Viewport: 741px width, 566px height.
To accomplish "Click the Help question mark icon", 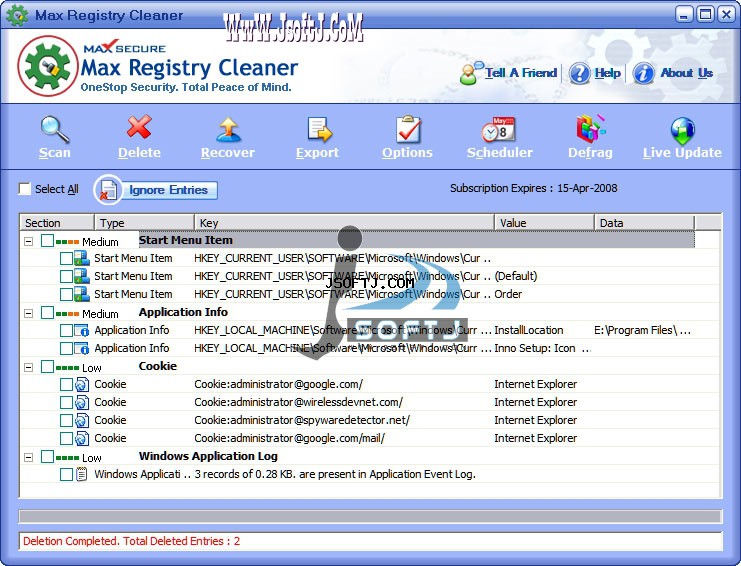I will coord(579,73).
